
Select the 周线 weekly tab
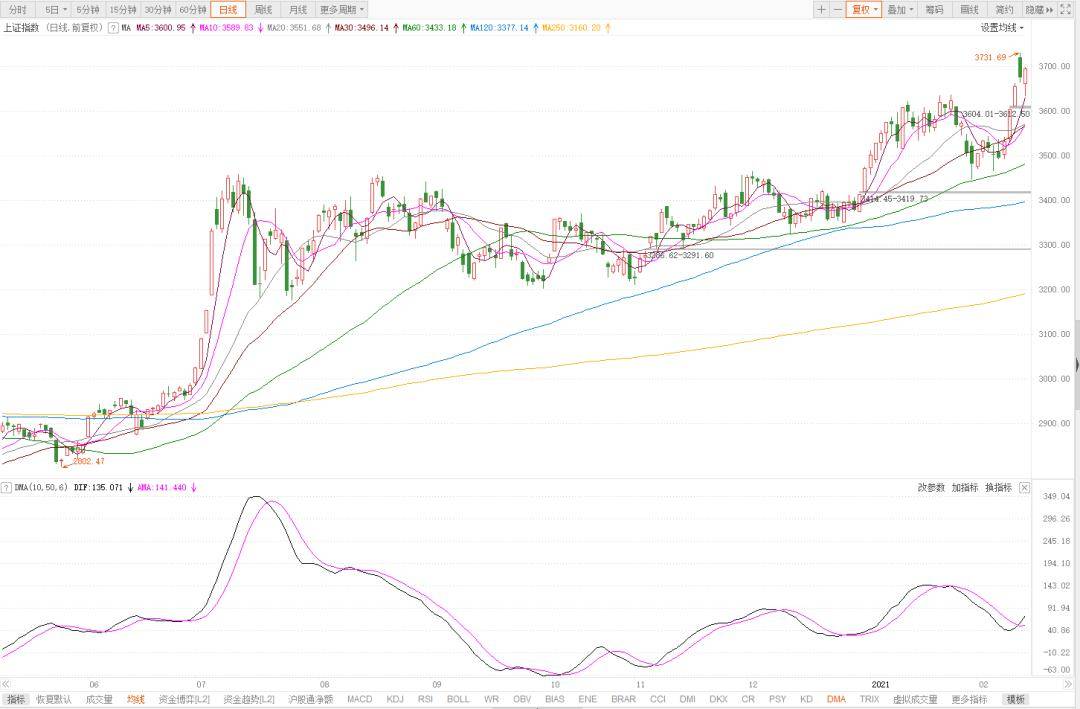click(263, 10)
